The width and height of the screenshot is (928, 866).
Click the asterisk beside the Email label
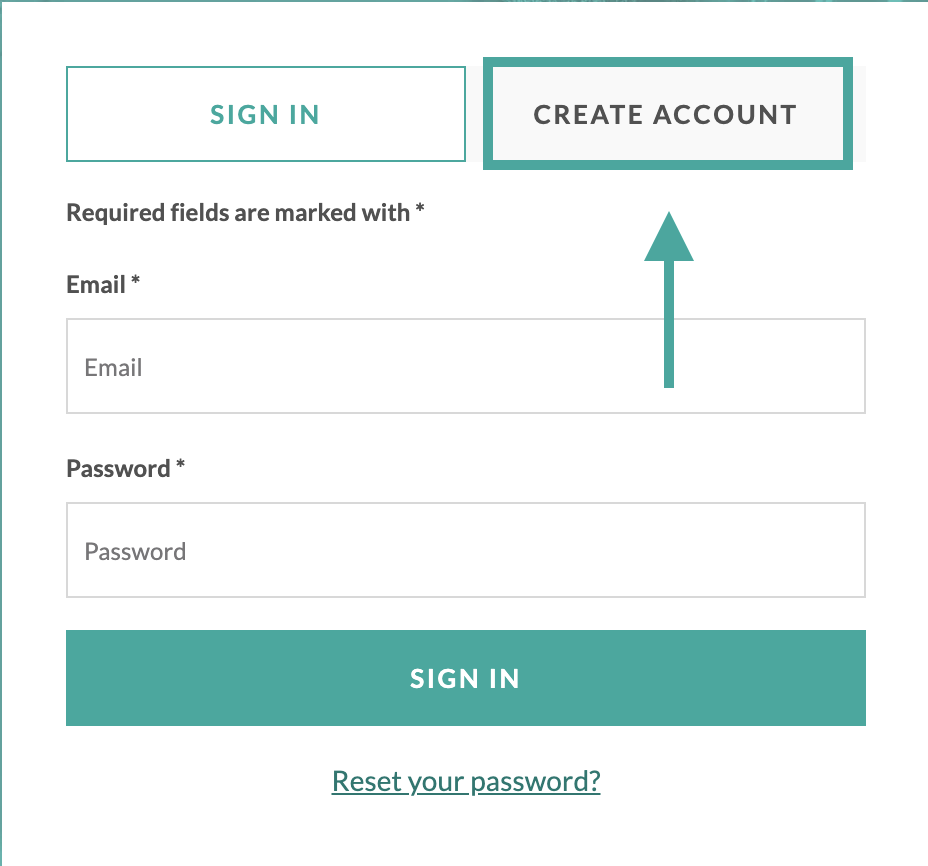click(x=135, y=283)
